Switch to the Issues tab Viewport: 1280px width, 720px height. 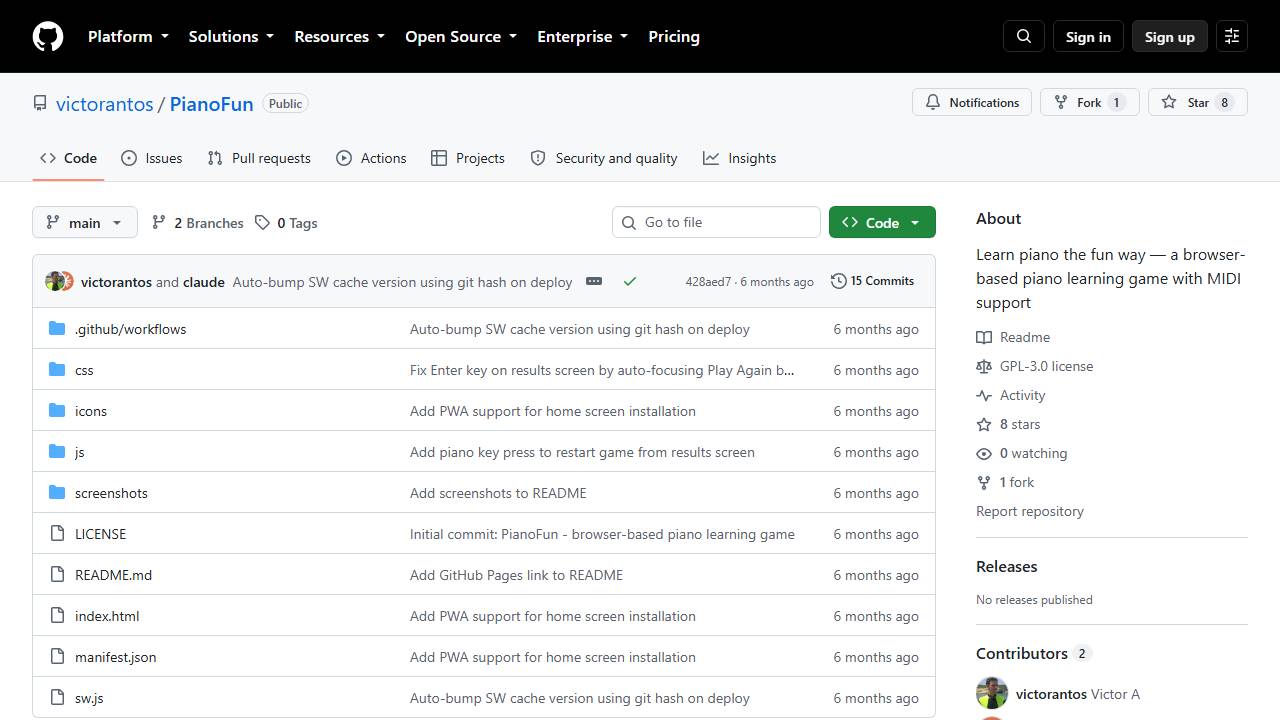[x=152, y=158]
